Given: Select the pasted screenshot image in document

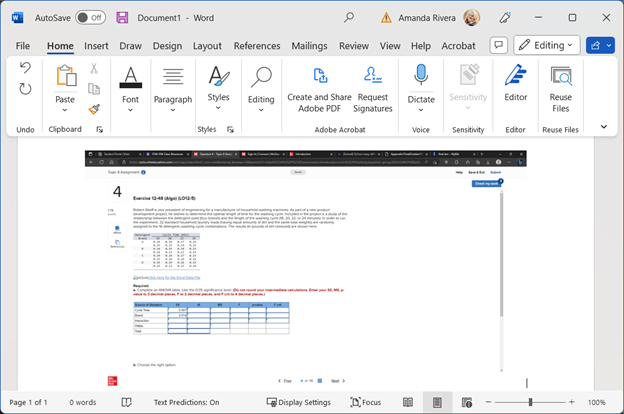Looking at the screenshot, I should click(x=306, y=269).
